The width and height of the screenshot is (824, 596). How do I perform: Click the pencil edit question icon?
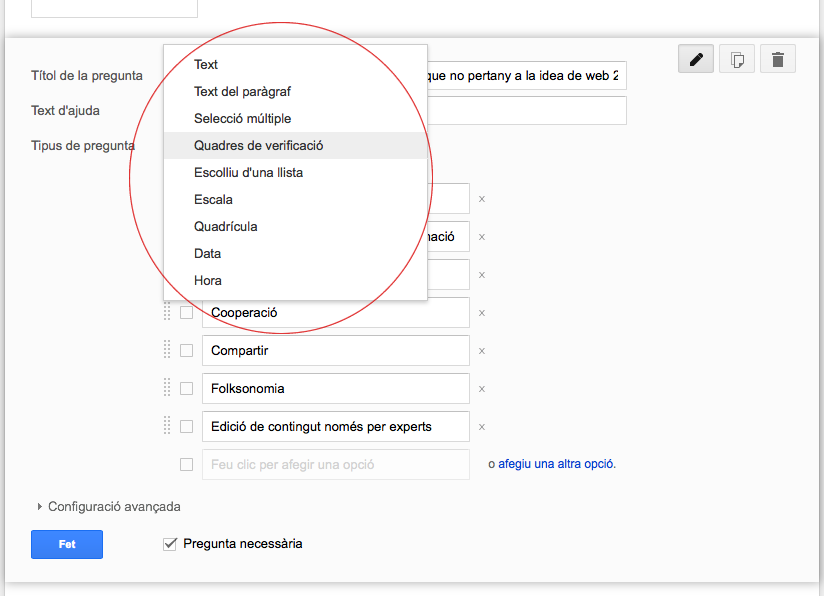coord(696,60)
